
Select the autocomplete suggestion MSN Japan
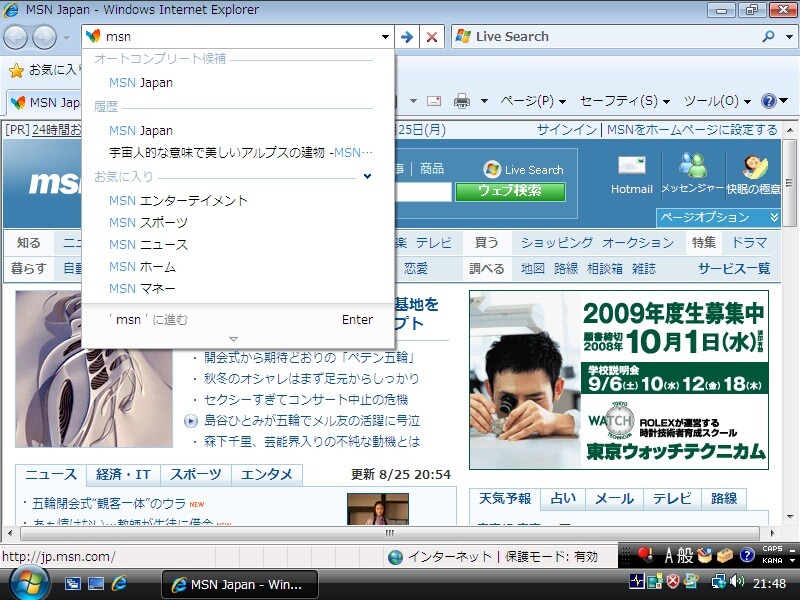pyautogui.click(x=141, y=83)
